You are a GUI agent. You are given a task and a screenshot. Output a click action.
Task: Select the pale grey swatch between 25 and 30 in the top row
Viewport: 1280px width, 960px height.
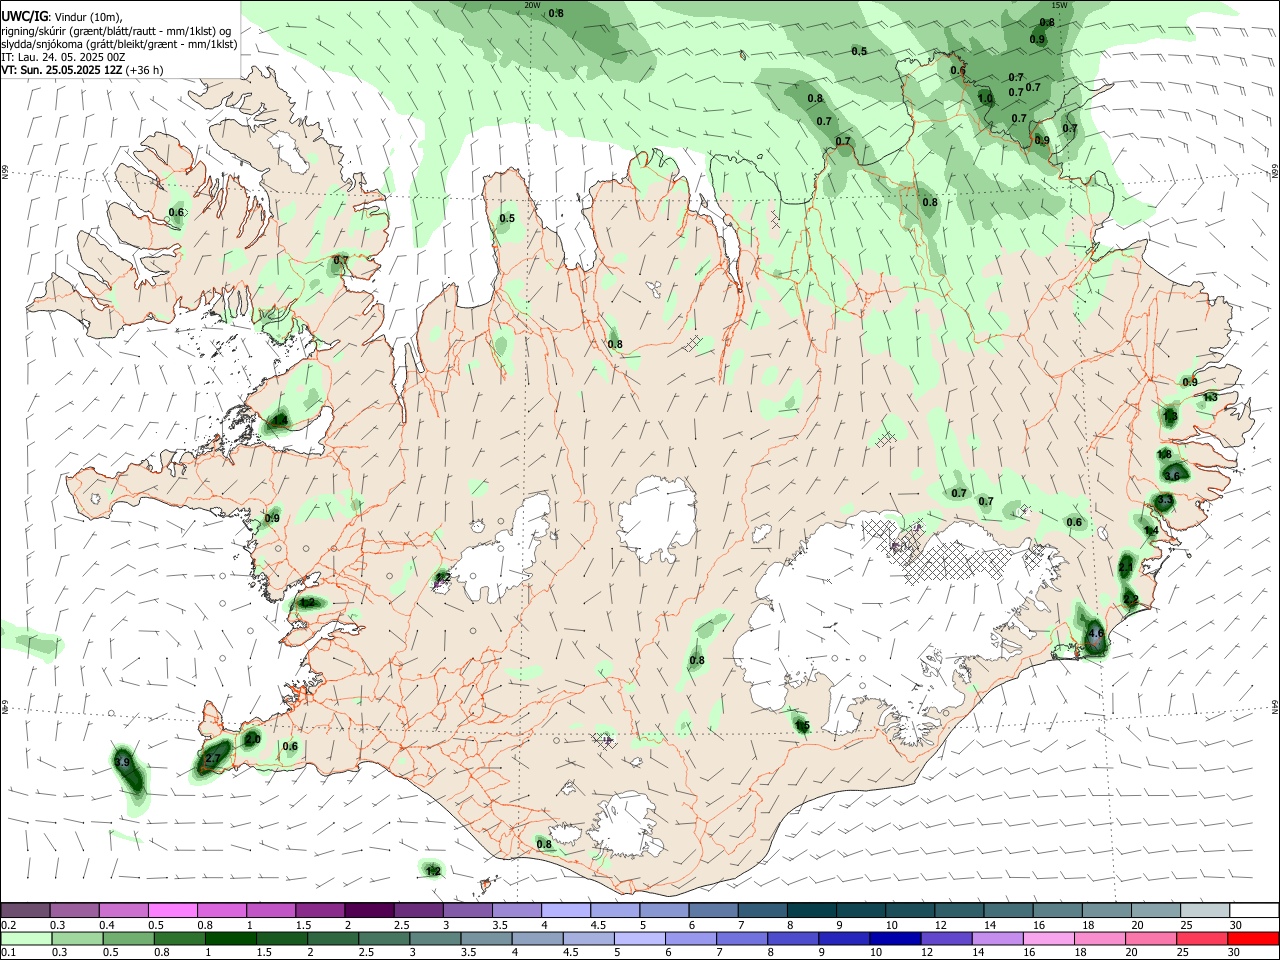click(1204, 910)
